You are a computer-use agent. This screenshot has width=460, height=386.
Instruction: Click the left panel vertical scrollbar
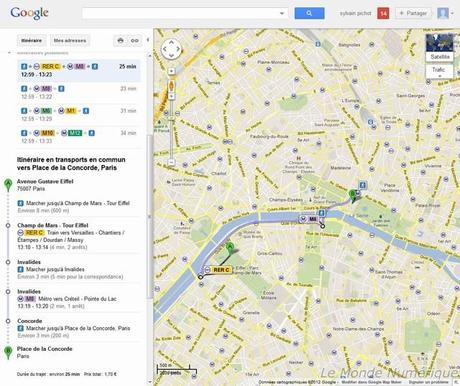click(x=150, y=217)
